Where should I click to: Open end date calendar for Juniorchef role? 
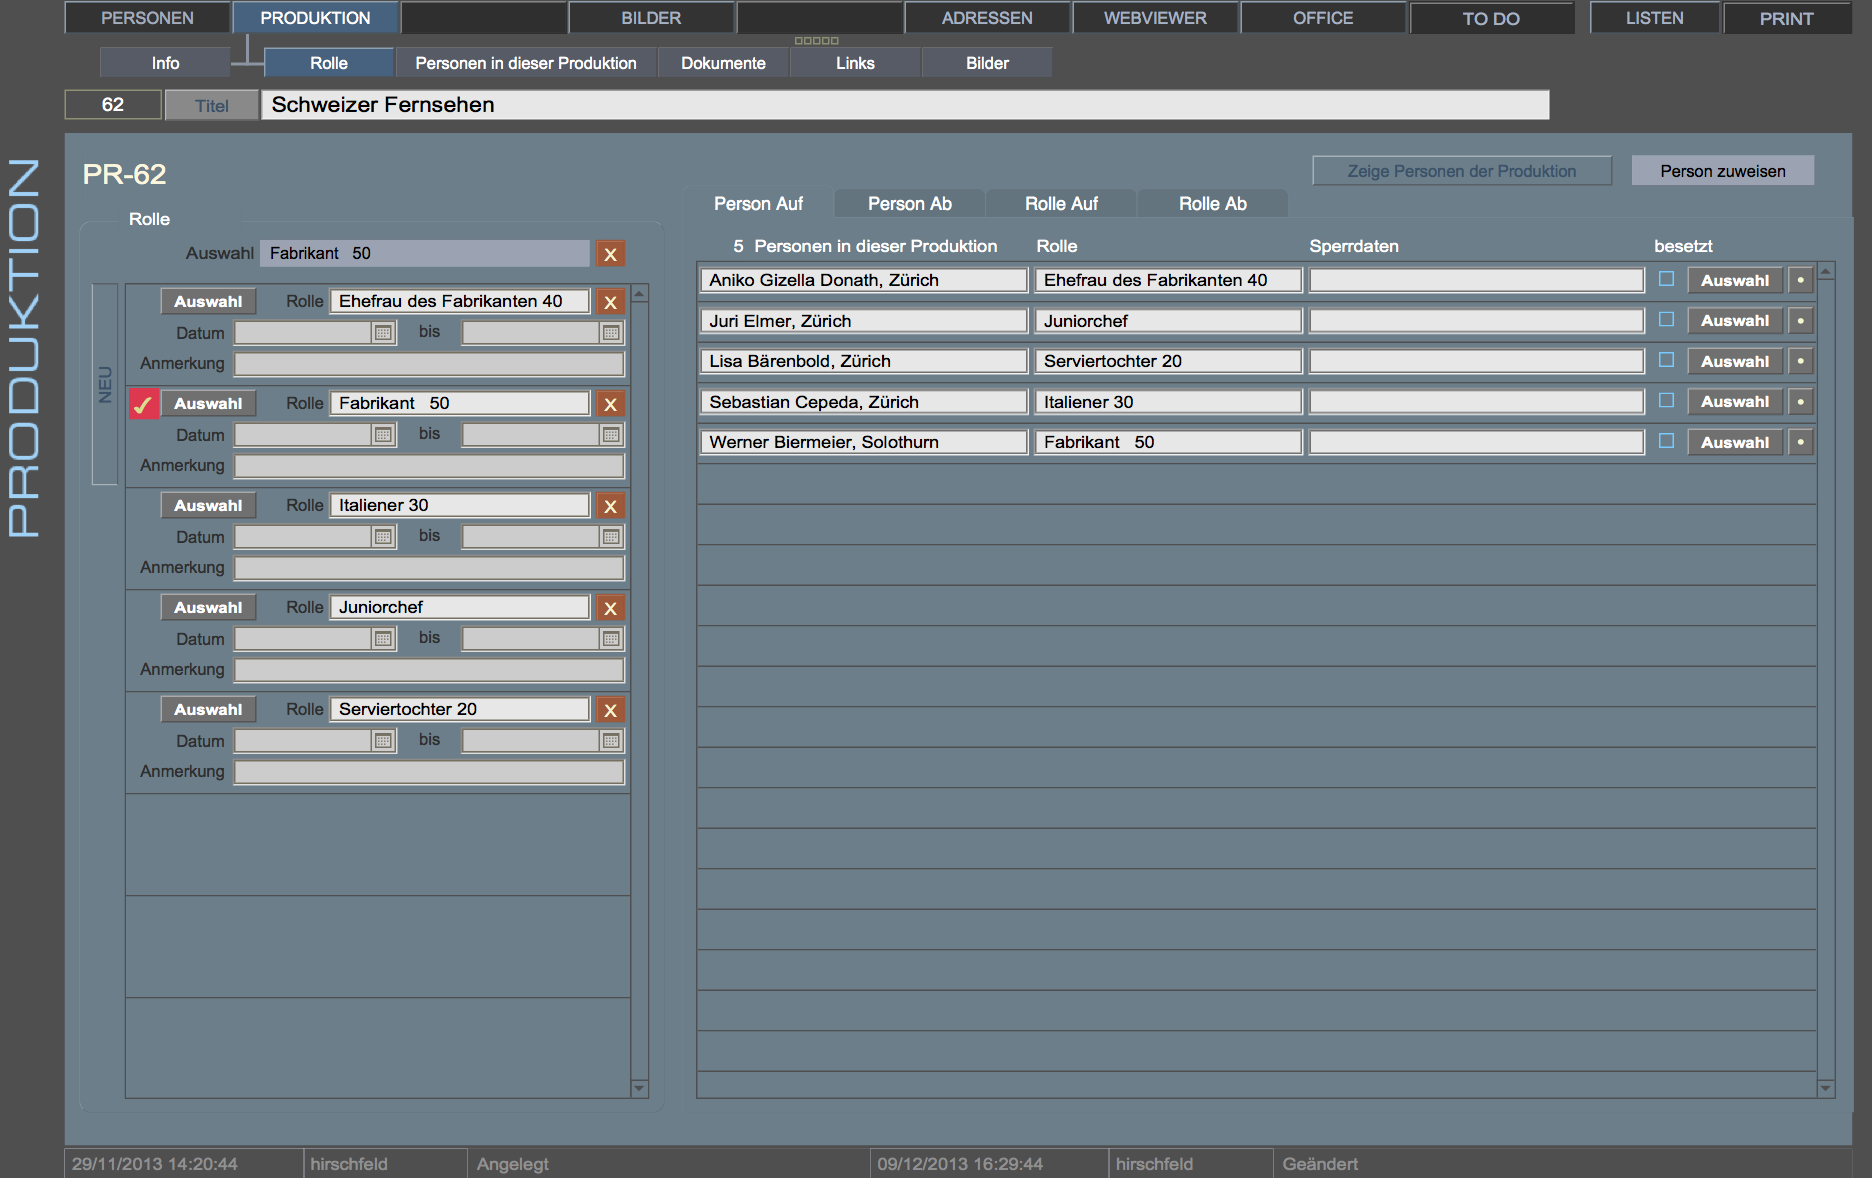(x=611, y=639)
